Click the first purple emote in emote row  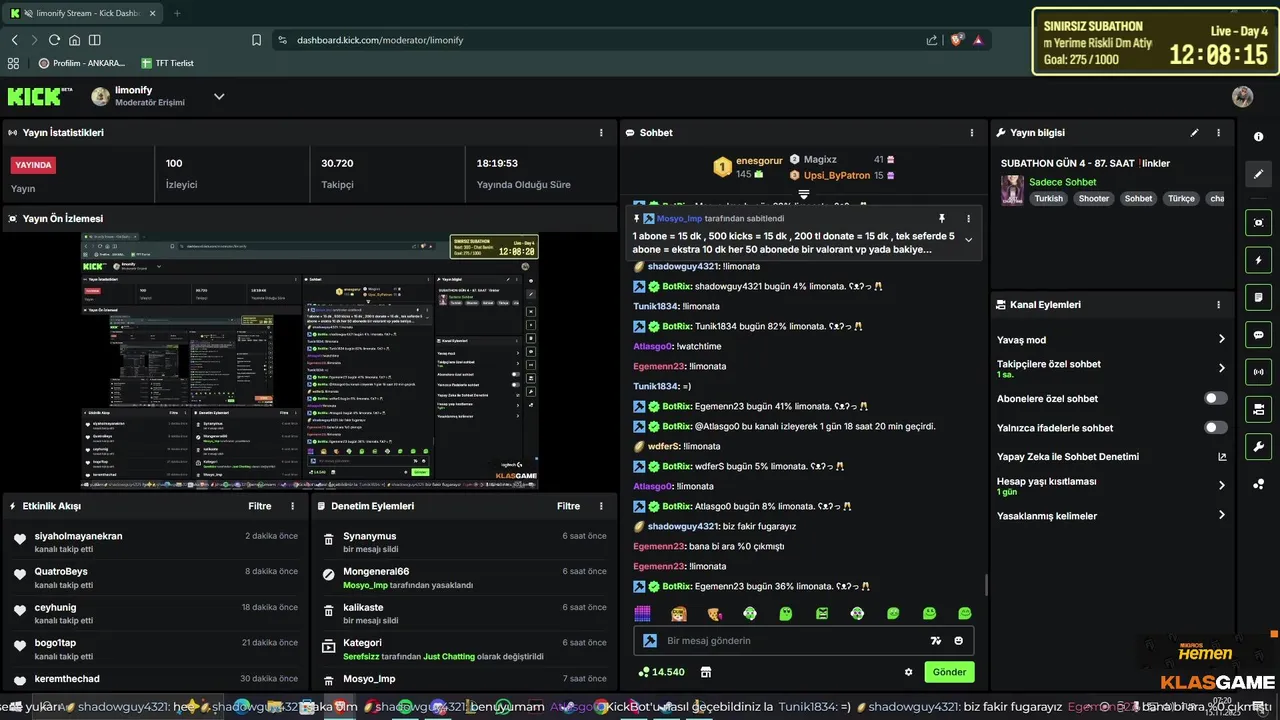pyautogui.click(x=643, y=613)
